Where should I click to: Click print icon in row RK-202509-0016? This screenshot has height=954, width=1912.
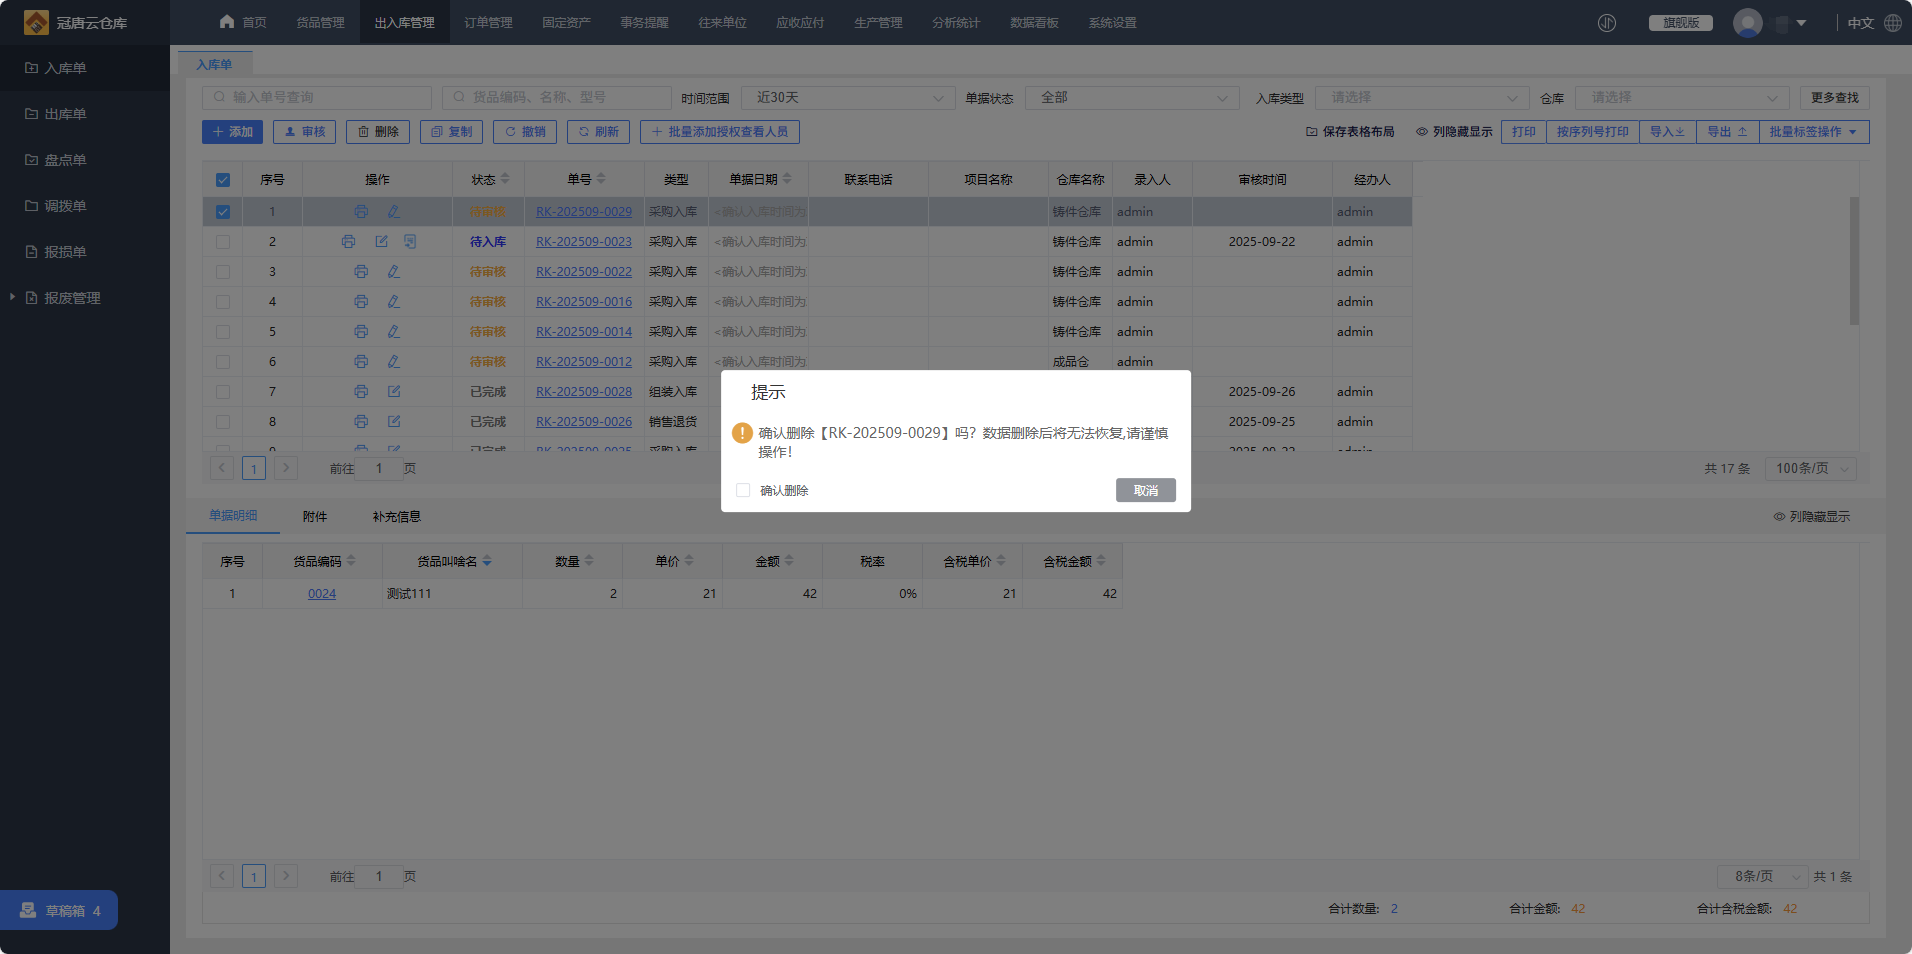coord(361,302)
